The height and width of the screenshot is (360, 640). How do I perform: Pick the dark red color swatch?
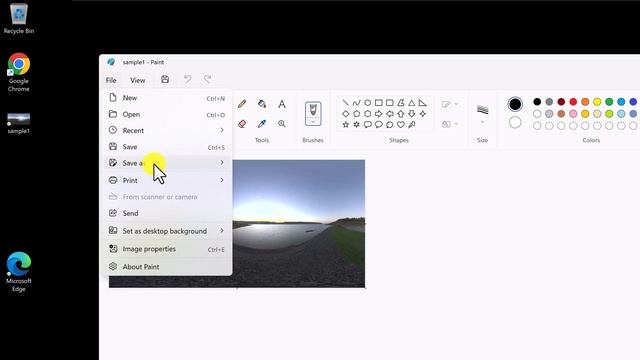tap(561, 102)
